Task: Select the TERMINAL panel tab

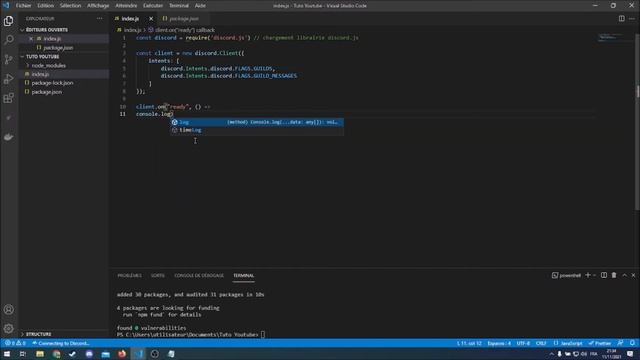Action: click(x=243, y=276)
